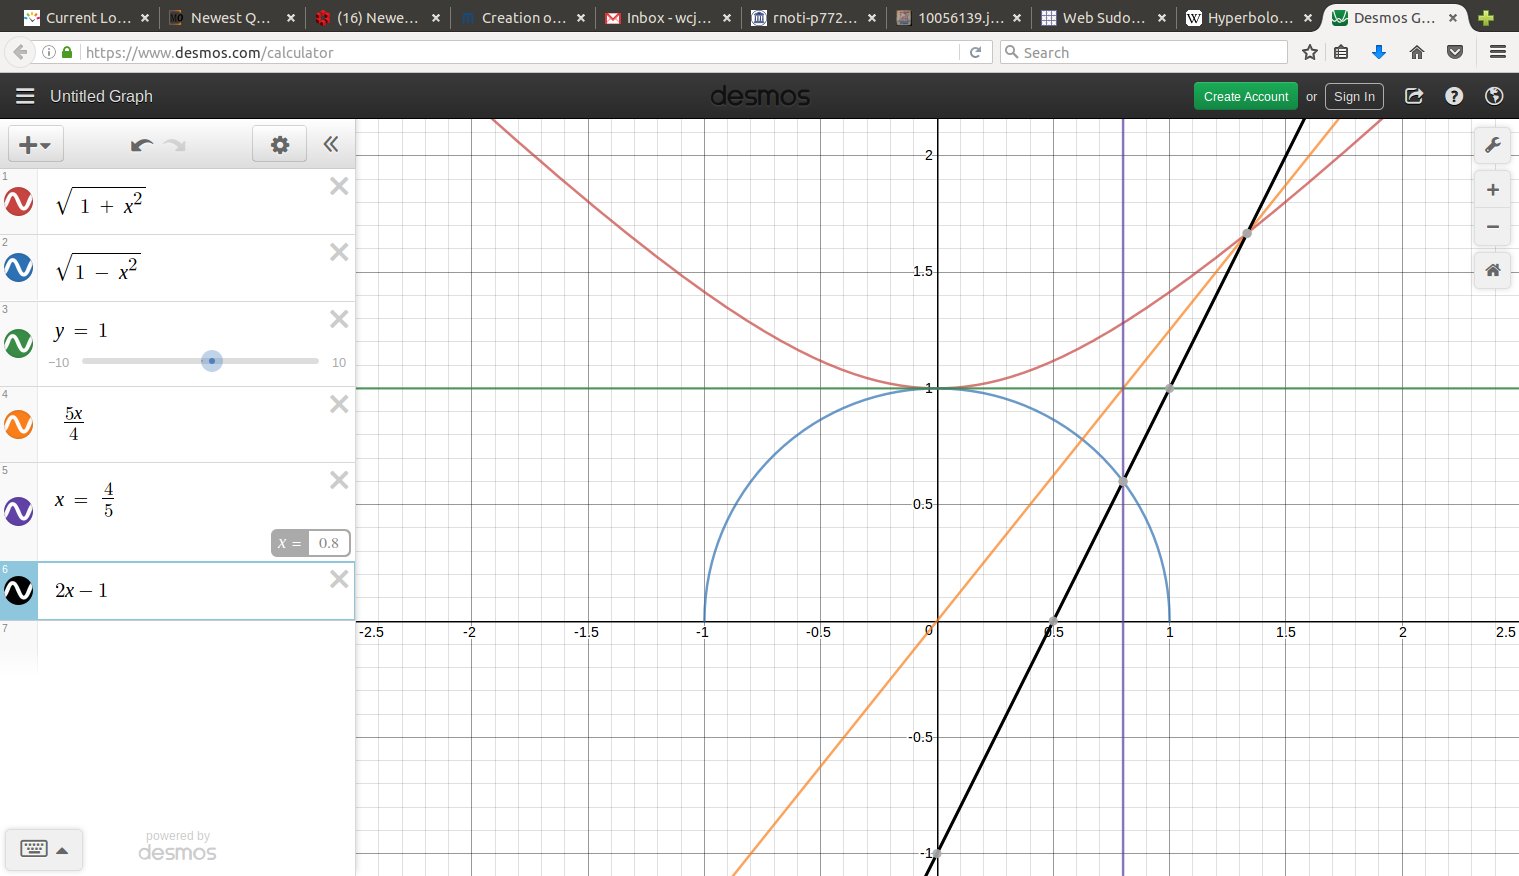
Task: Delete the y=1 expression
Action: [x=339, y=319]
